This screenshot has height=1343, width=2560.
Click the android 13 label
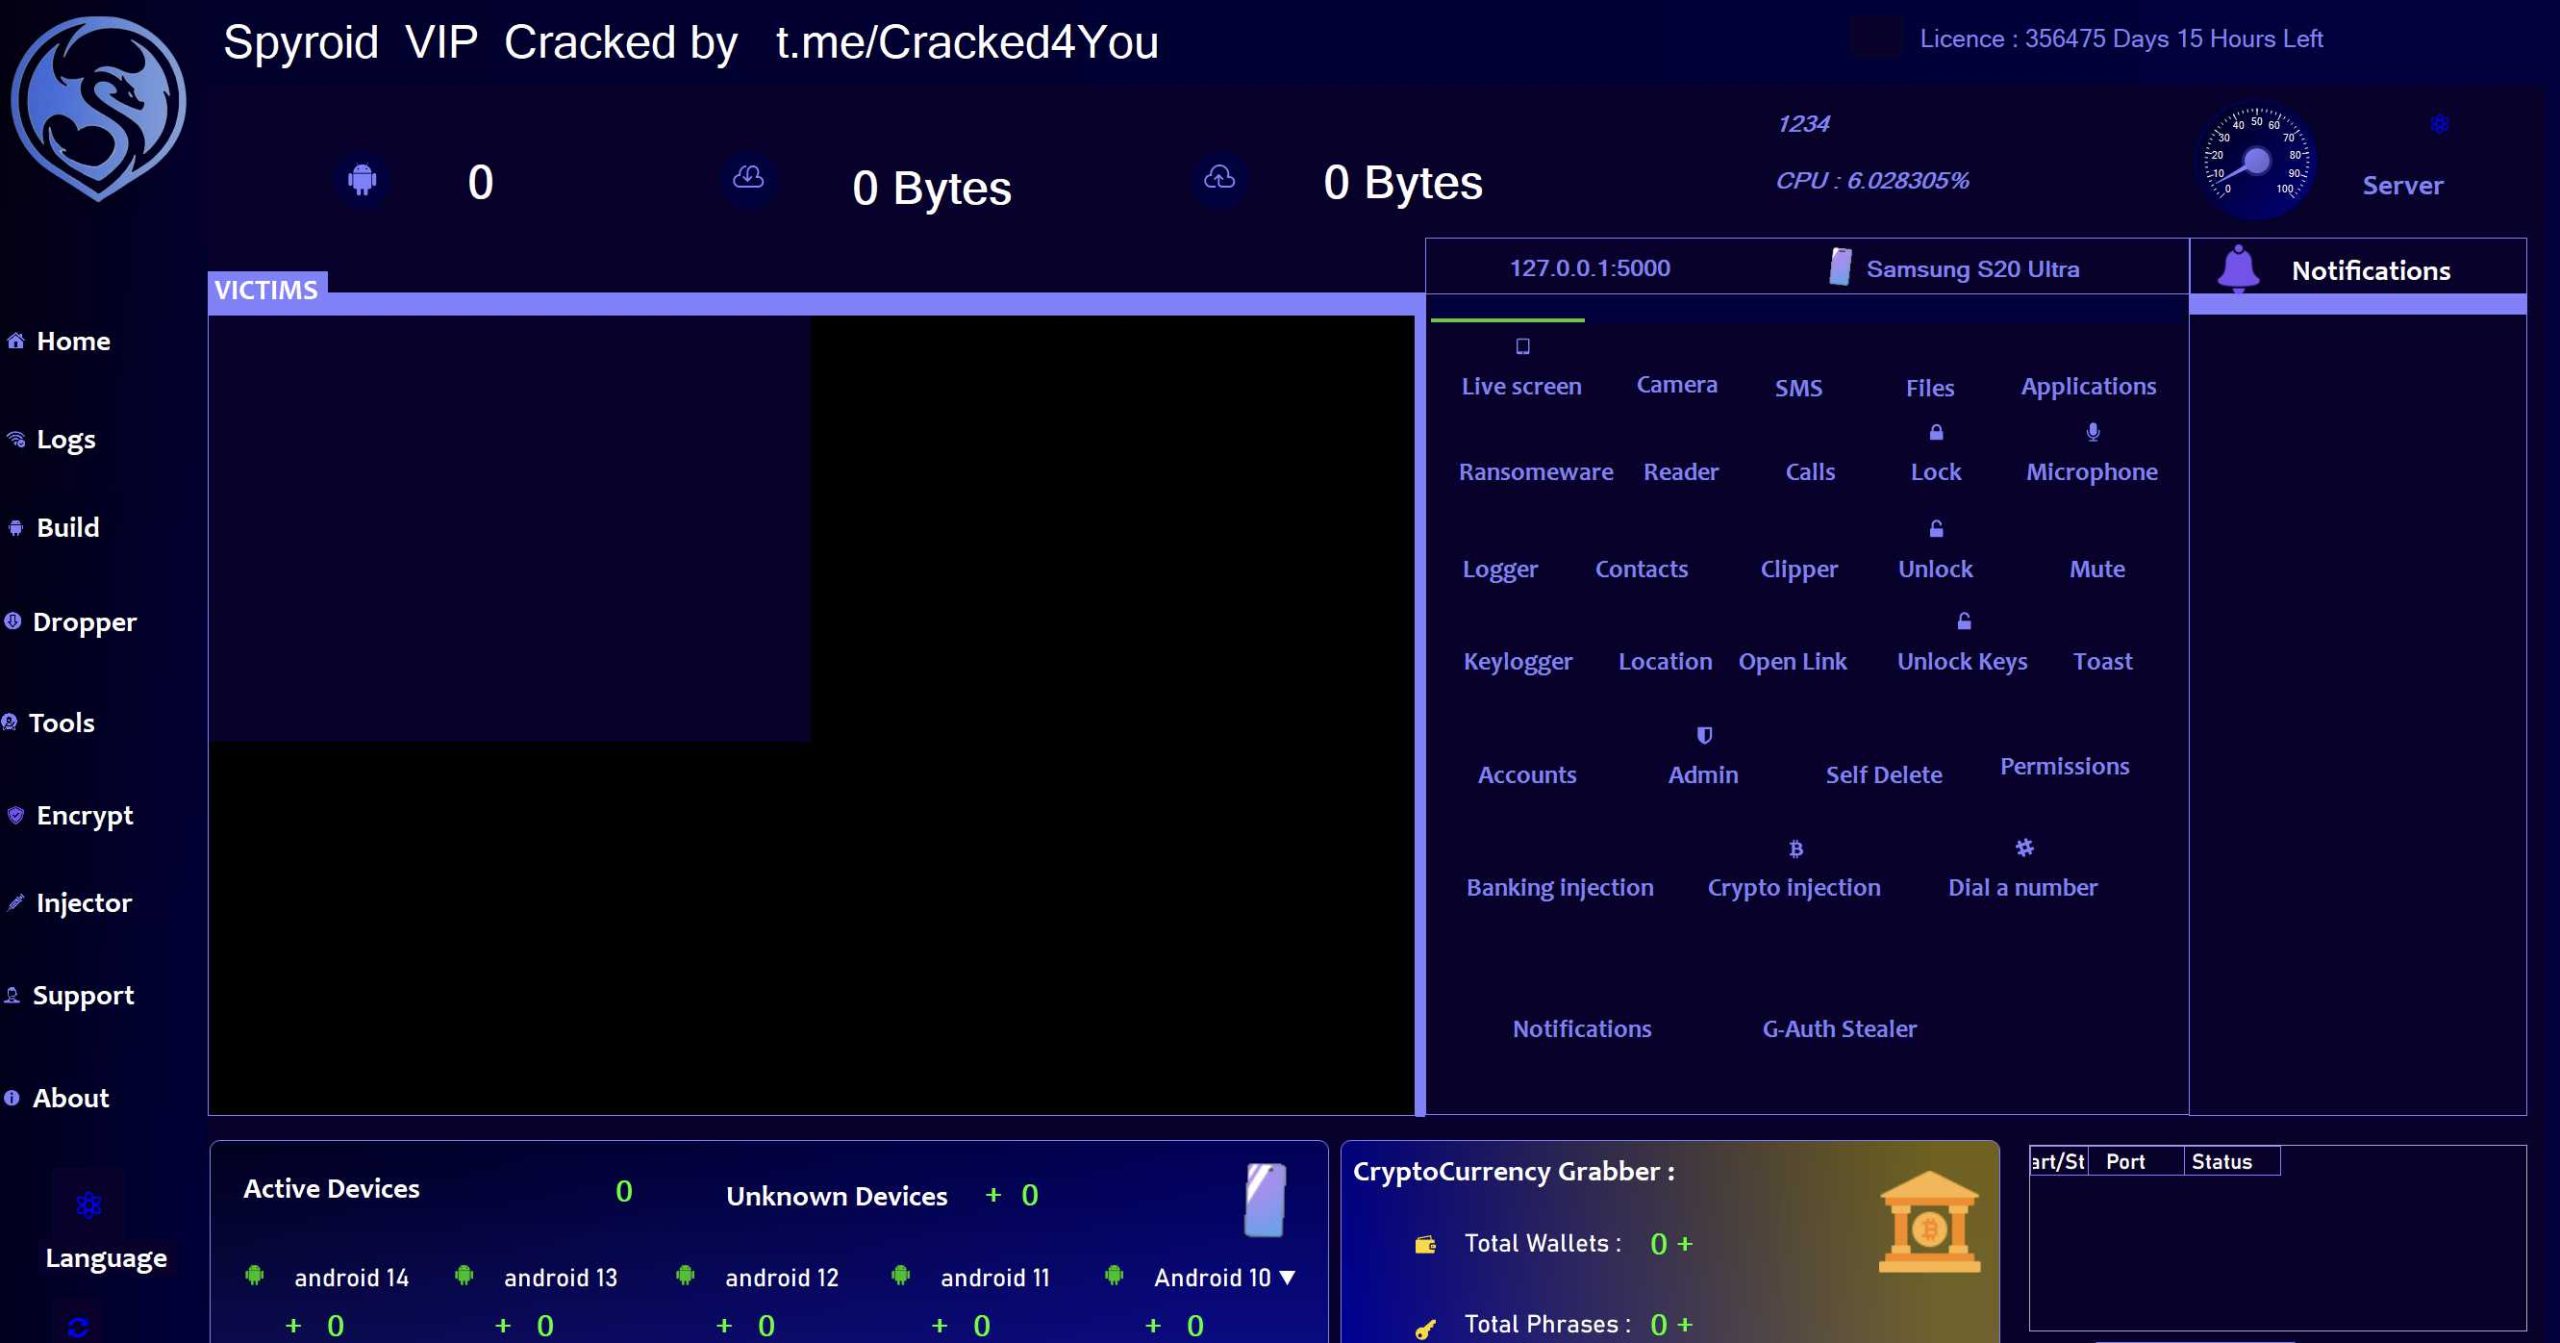click(560, 1277)
